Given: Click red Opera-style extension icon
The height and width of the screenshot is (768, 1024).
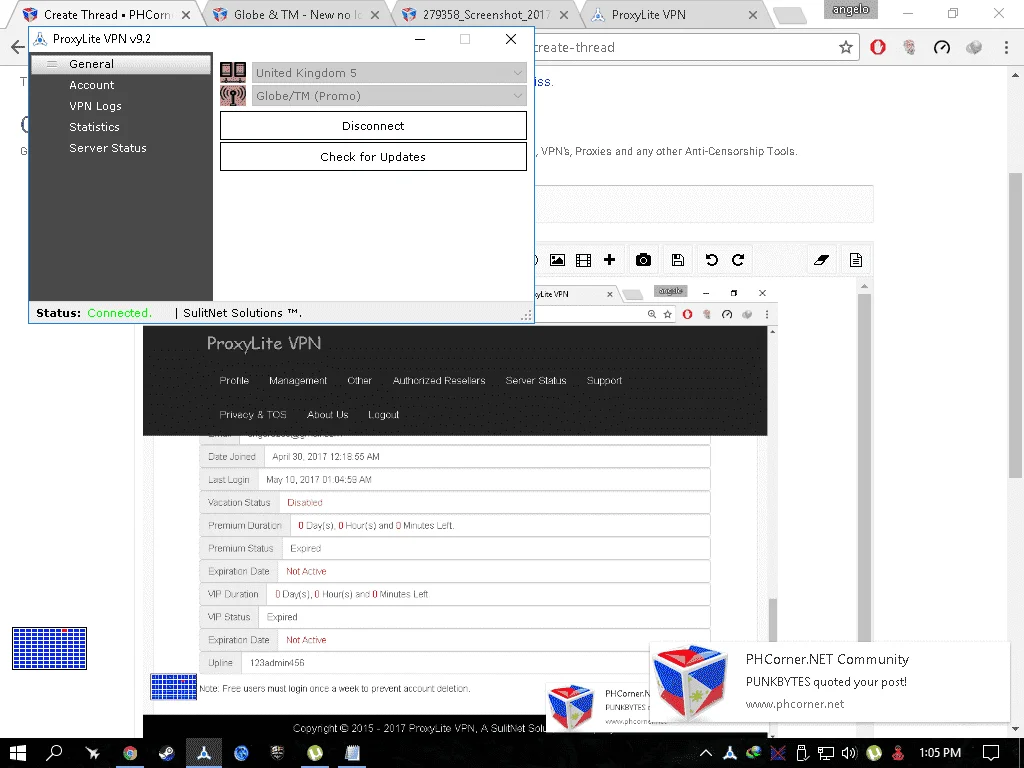Looking at the screenshot, I should tap(878, 47).
